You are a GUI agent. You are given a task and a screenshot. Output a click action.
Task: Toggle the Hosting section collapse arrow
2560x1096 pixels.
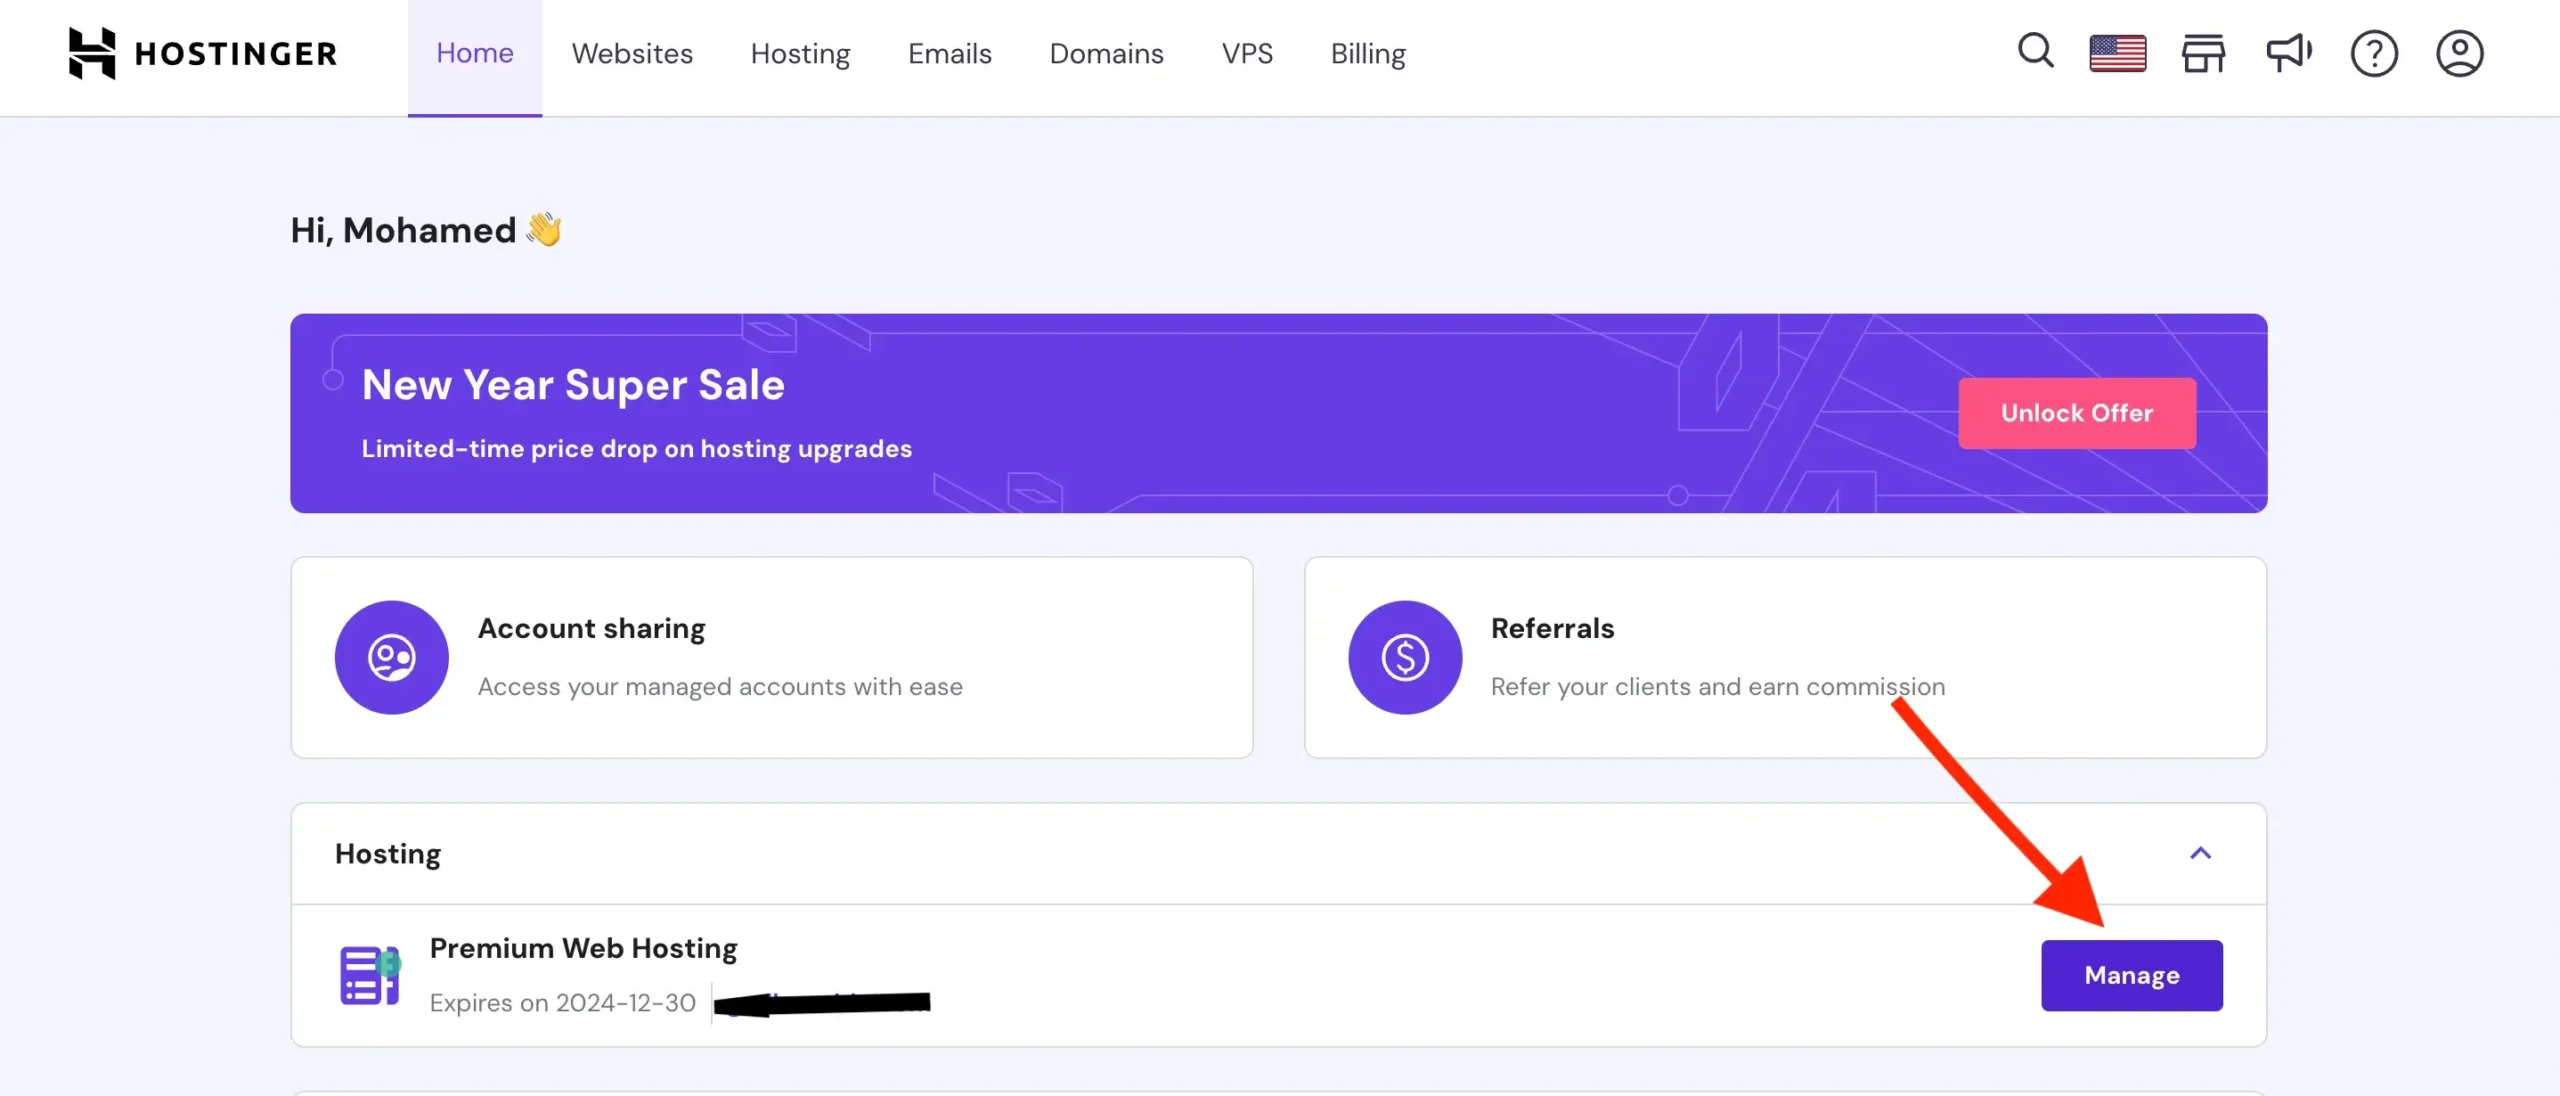coord(2201,853)
